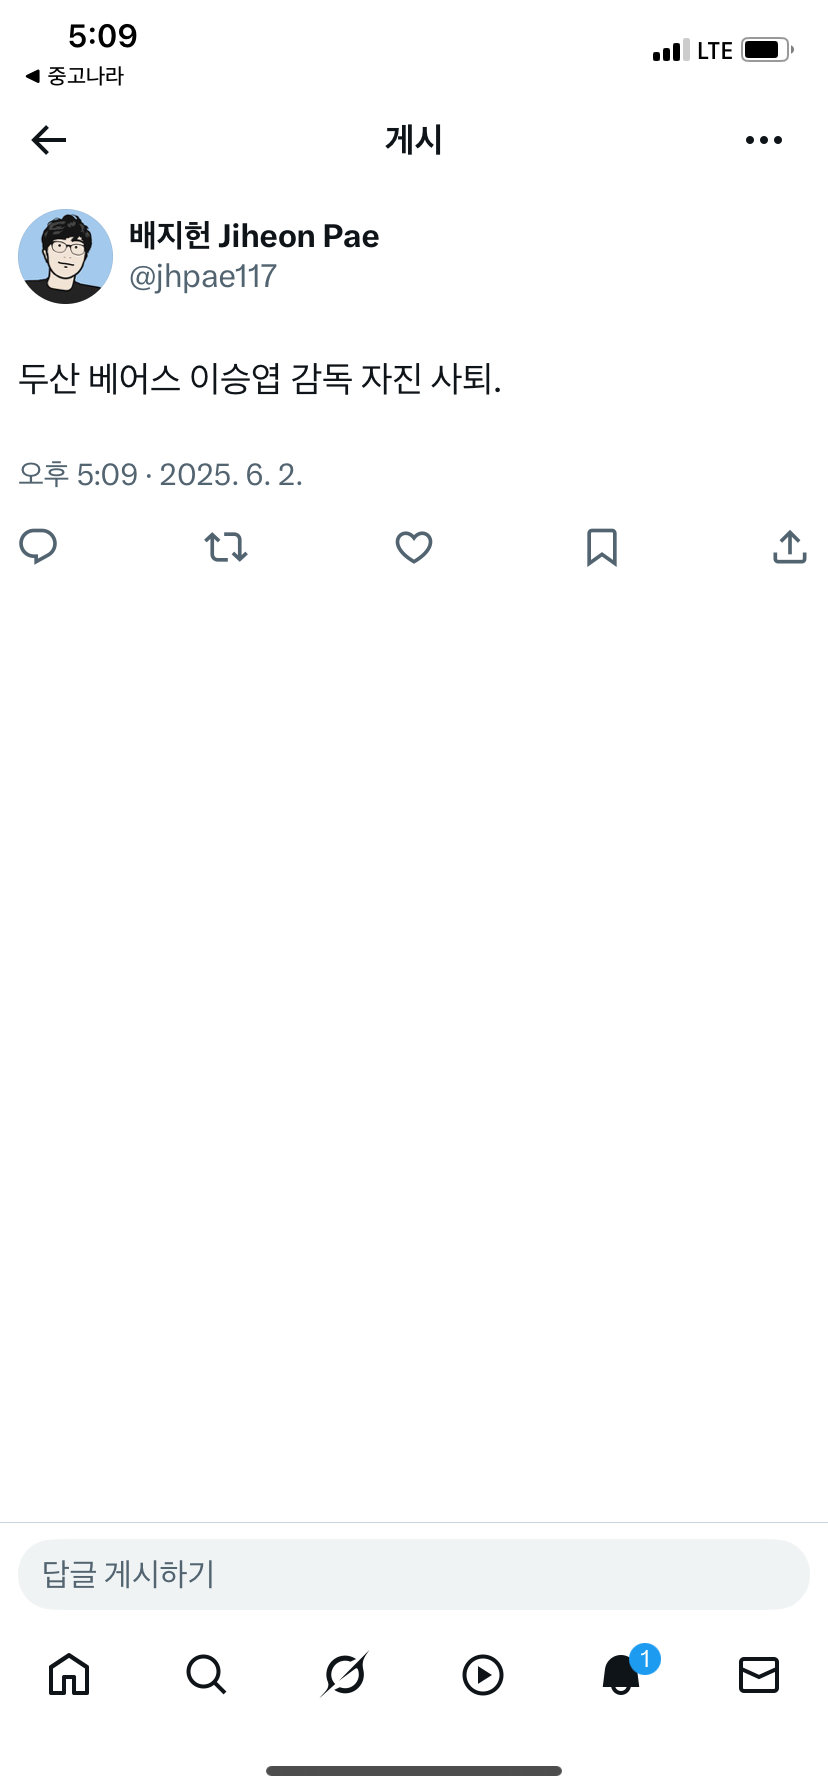Tap the reply speech bubble icon

click(38, 547)
